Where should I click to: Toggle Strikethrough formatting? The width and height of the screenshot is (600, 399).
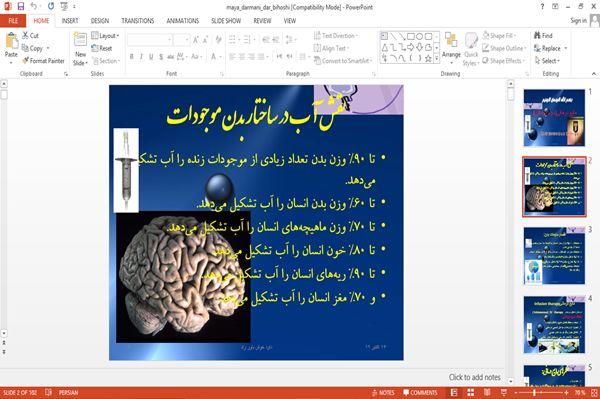click(x=170, y=57)
